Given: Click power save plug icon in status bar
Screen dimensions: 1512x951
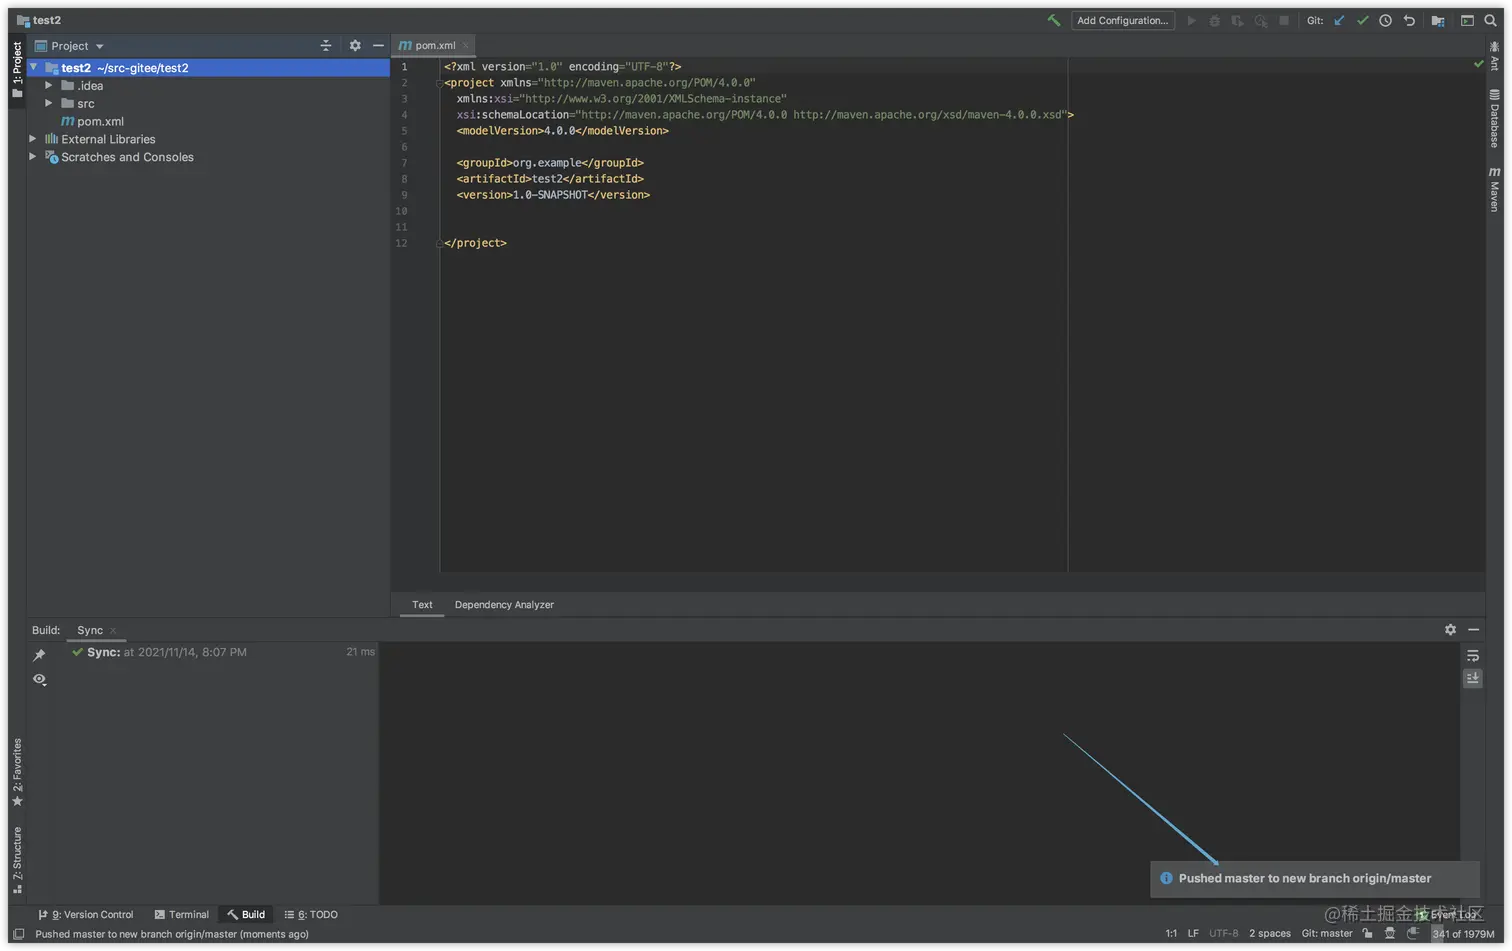Looking at the screenshot, I should (1412, 933).
